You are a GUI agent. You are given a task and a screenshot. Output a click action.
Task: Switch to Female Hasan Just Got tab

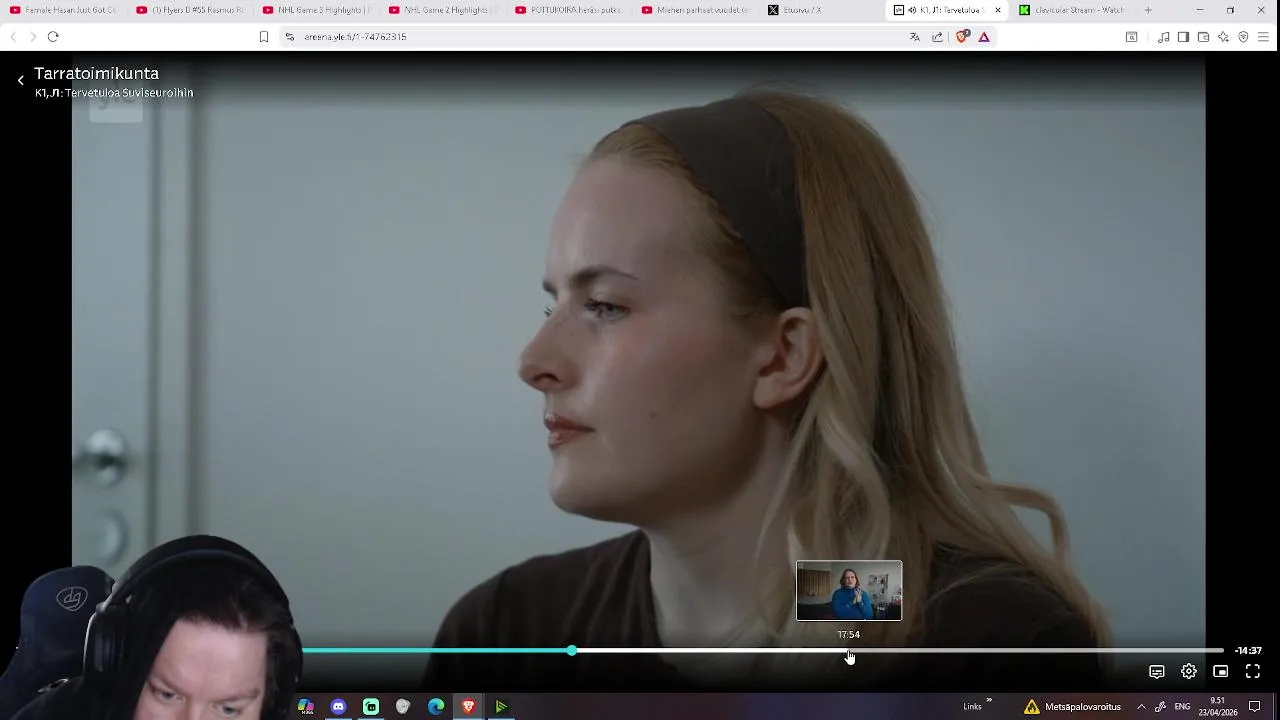point(63,10)
